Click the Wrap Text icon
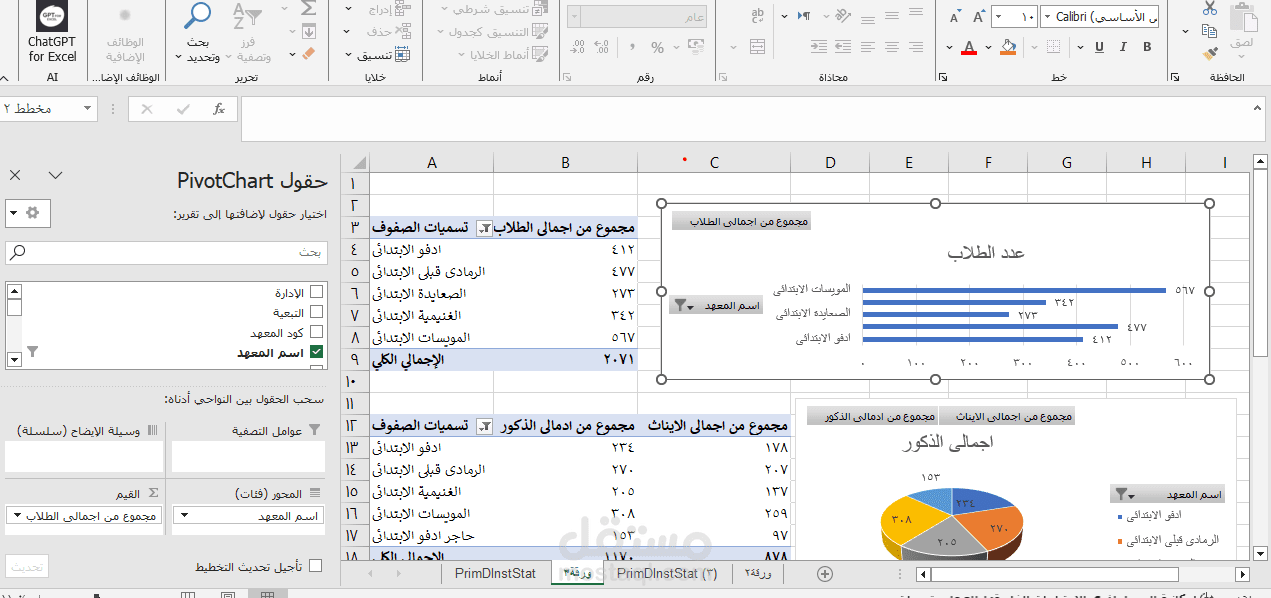Image resolution: width=1271 pixels, height=598 pixels. 757,17
